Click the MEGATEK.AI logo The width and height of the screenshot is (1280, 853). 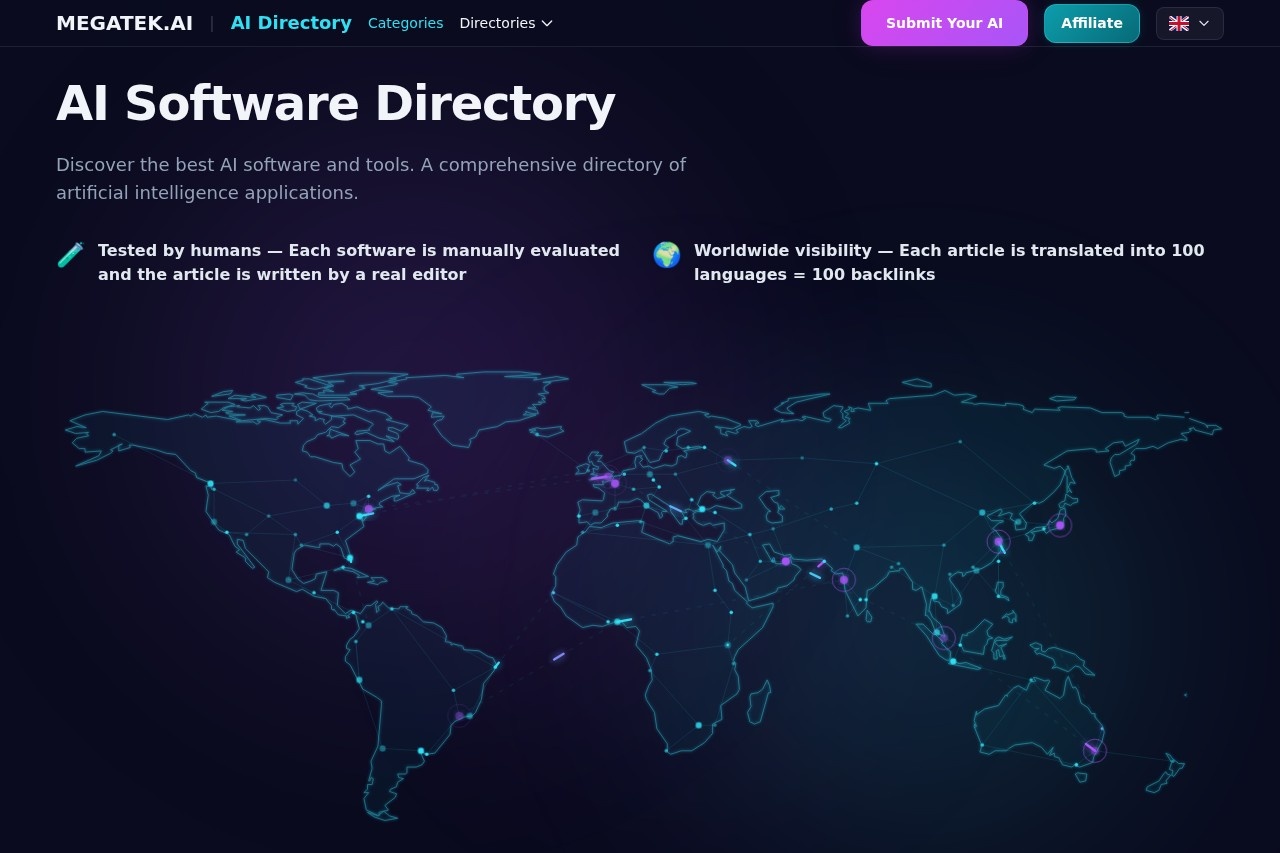click(124, 23)
